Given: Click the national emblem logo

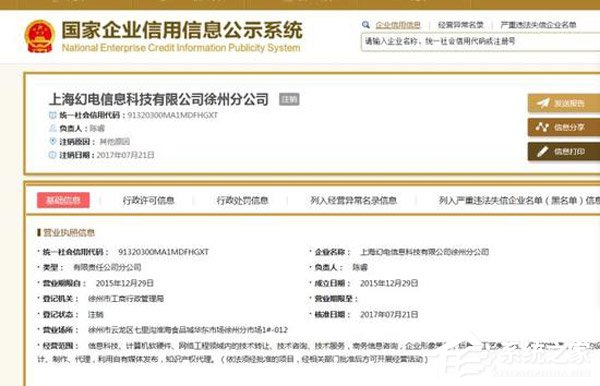Looking at the screenshot, I should coord(39,36).
